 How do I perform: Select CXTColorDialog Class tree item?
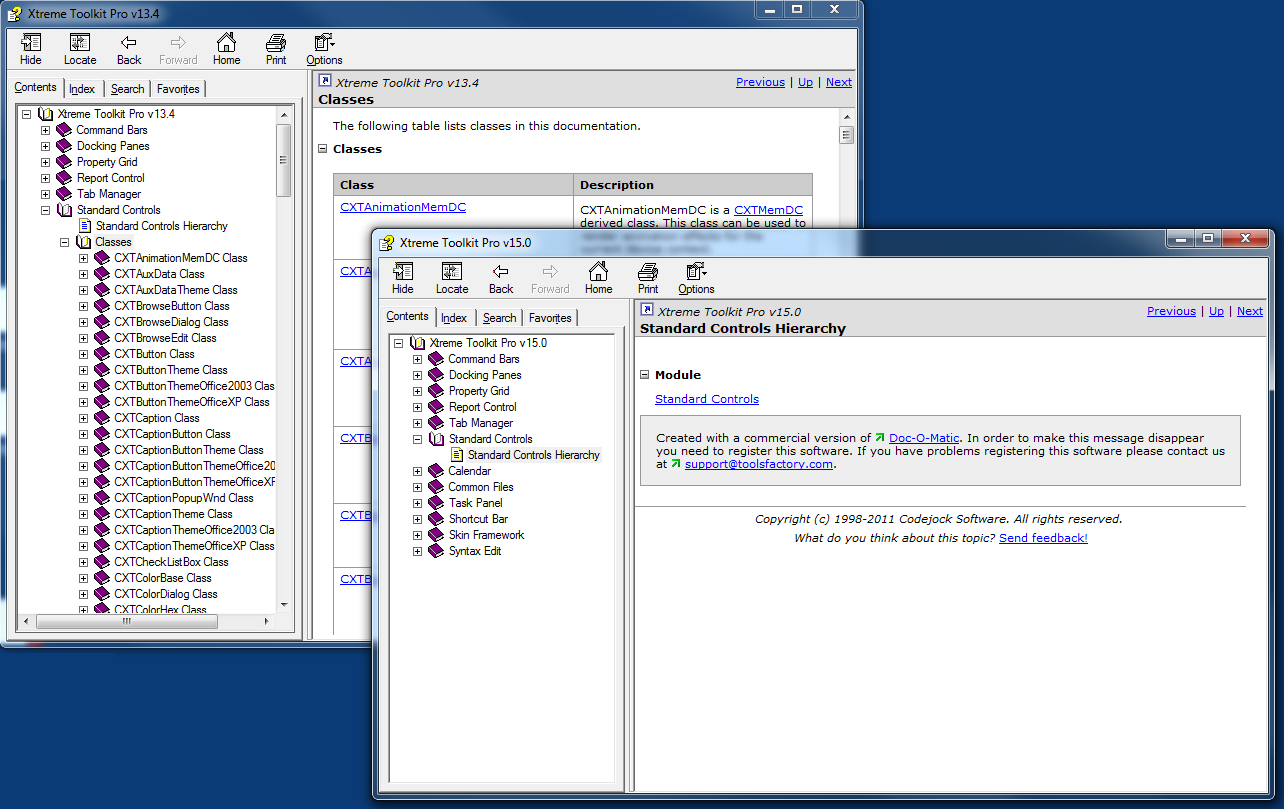pos(165,594)
